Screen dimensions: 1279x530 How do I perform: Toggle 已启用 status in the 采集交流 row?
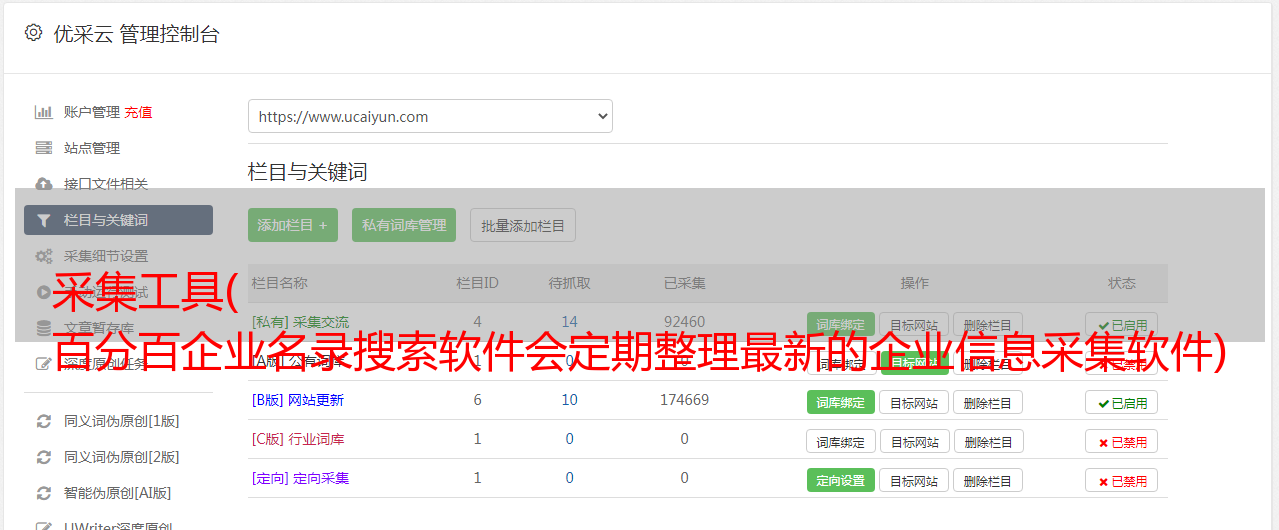[x=1122, y=325]
